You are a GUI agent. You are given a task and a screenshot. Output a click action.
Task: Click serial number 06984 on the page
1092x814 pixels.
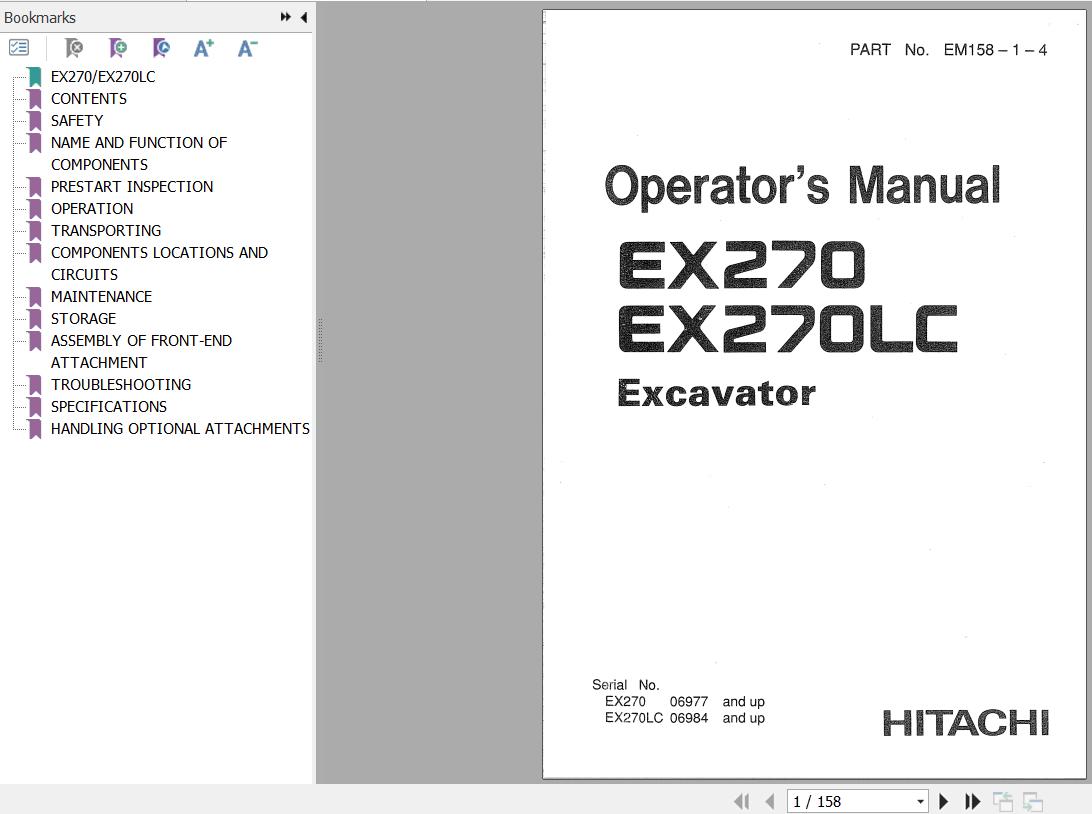click(x=689, y=719)
